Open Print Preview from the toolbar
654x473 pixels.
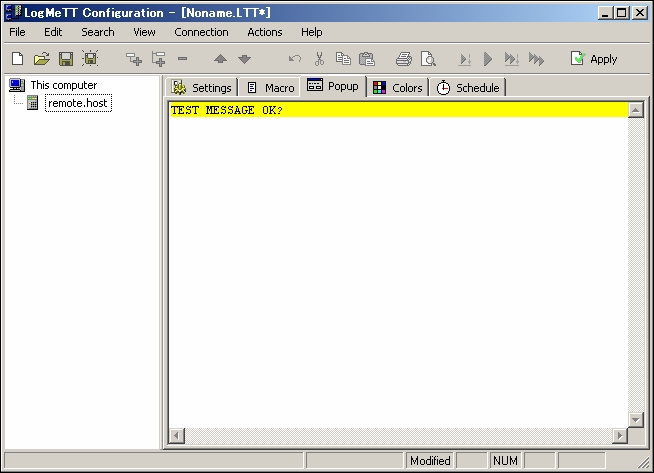(428, 59)
